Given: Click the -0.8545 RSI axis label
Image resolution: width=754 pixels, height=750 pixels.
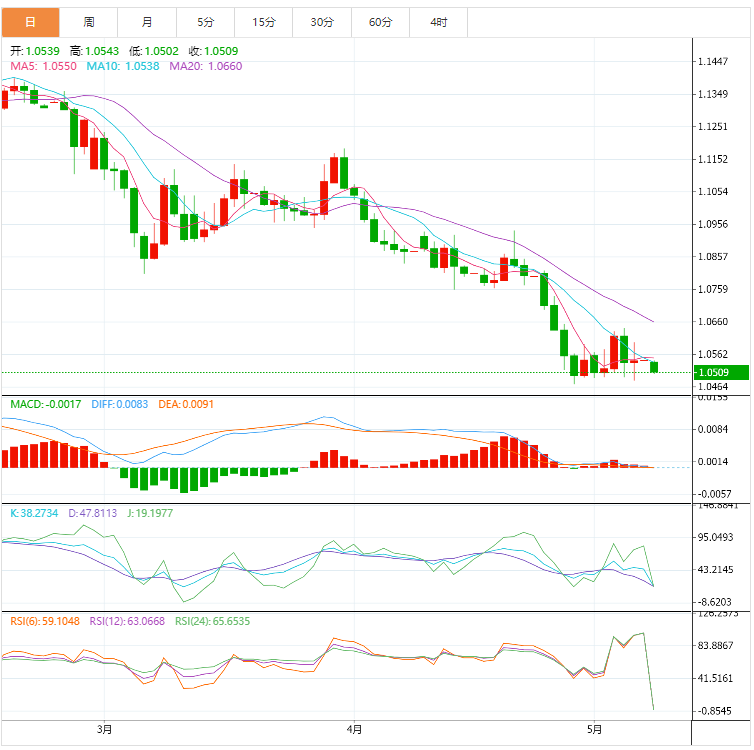Looking at the screenshot, I should tap(715, 711).
